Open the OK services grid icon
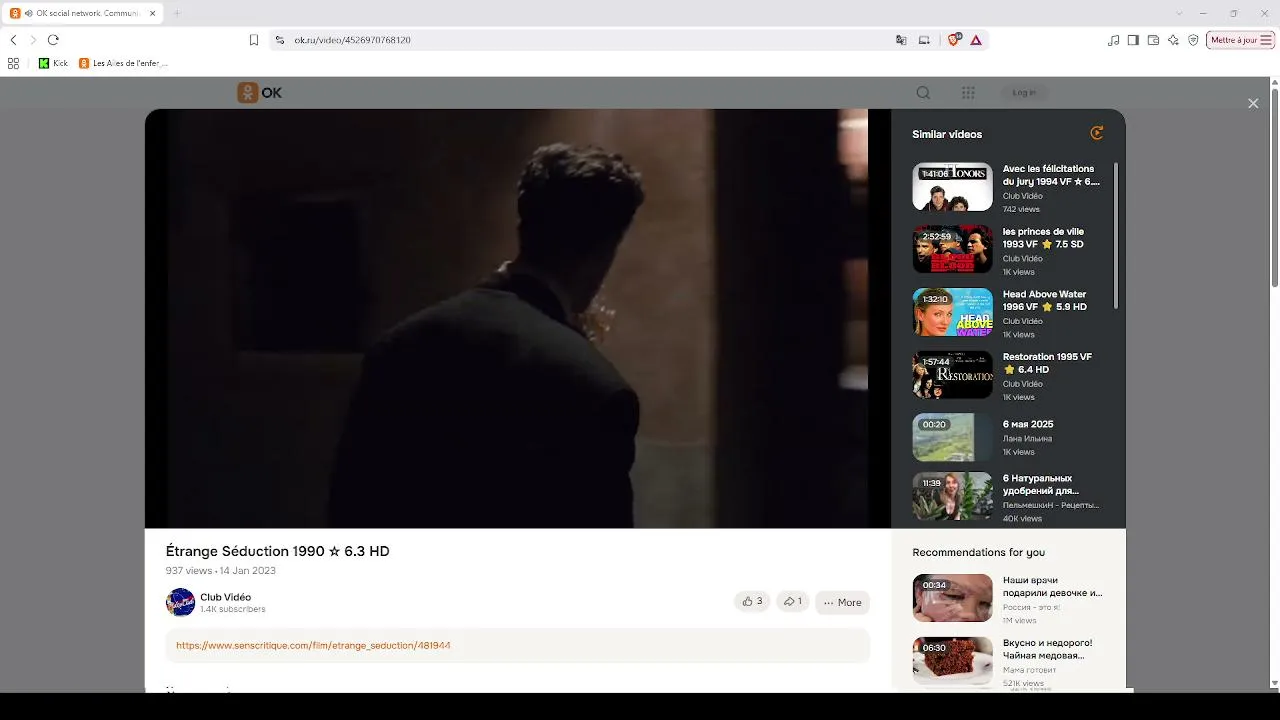The image size is (1280, 720). [968, 93]
